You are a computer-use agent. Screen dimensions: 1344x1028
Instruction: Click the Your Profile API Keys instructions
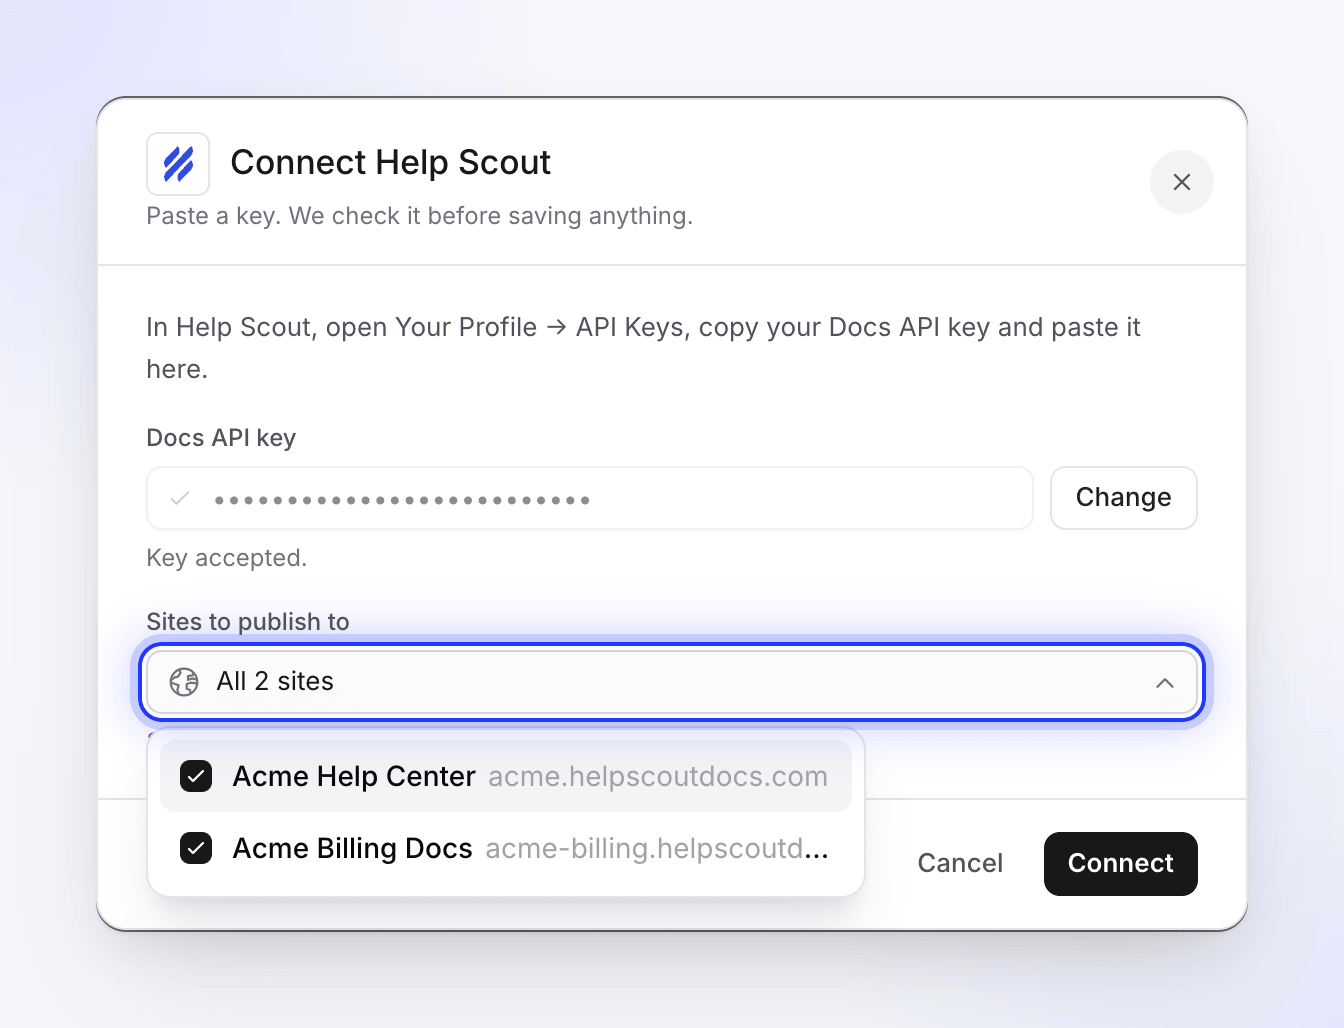point(643,348)
